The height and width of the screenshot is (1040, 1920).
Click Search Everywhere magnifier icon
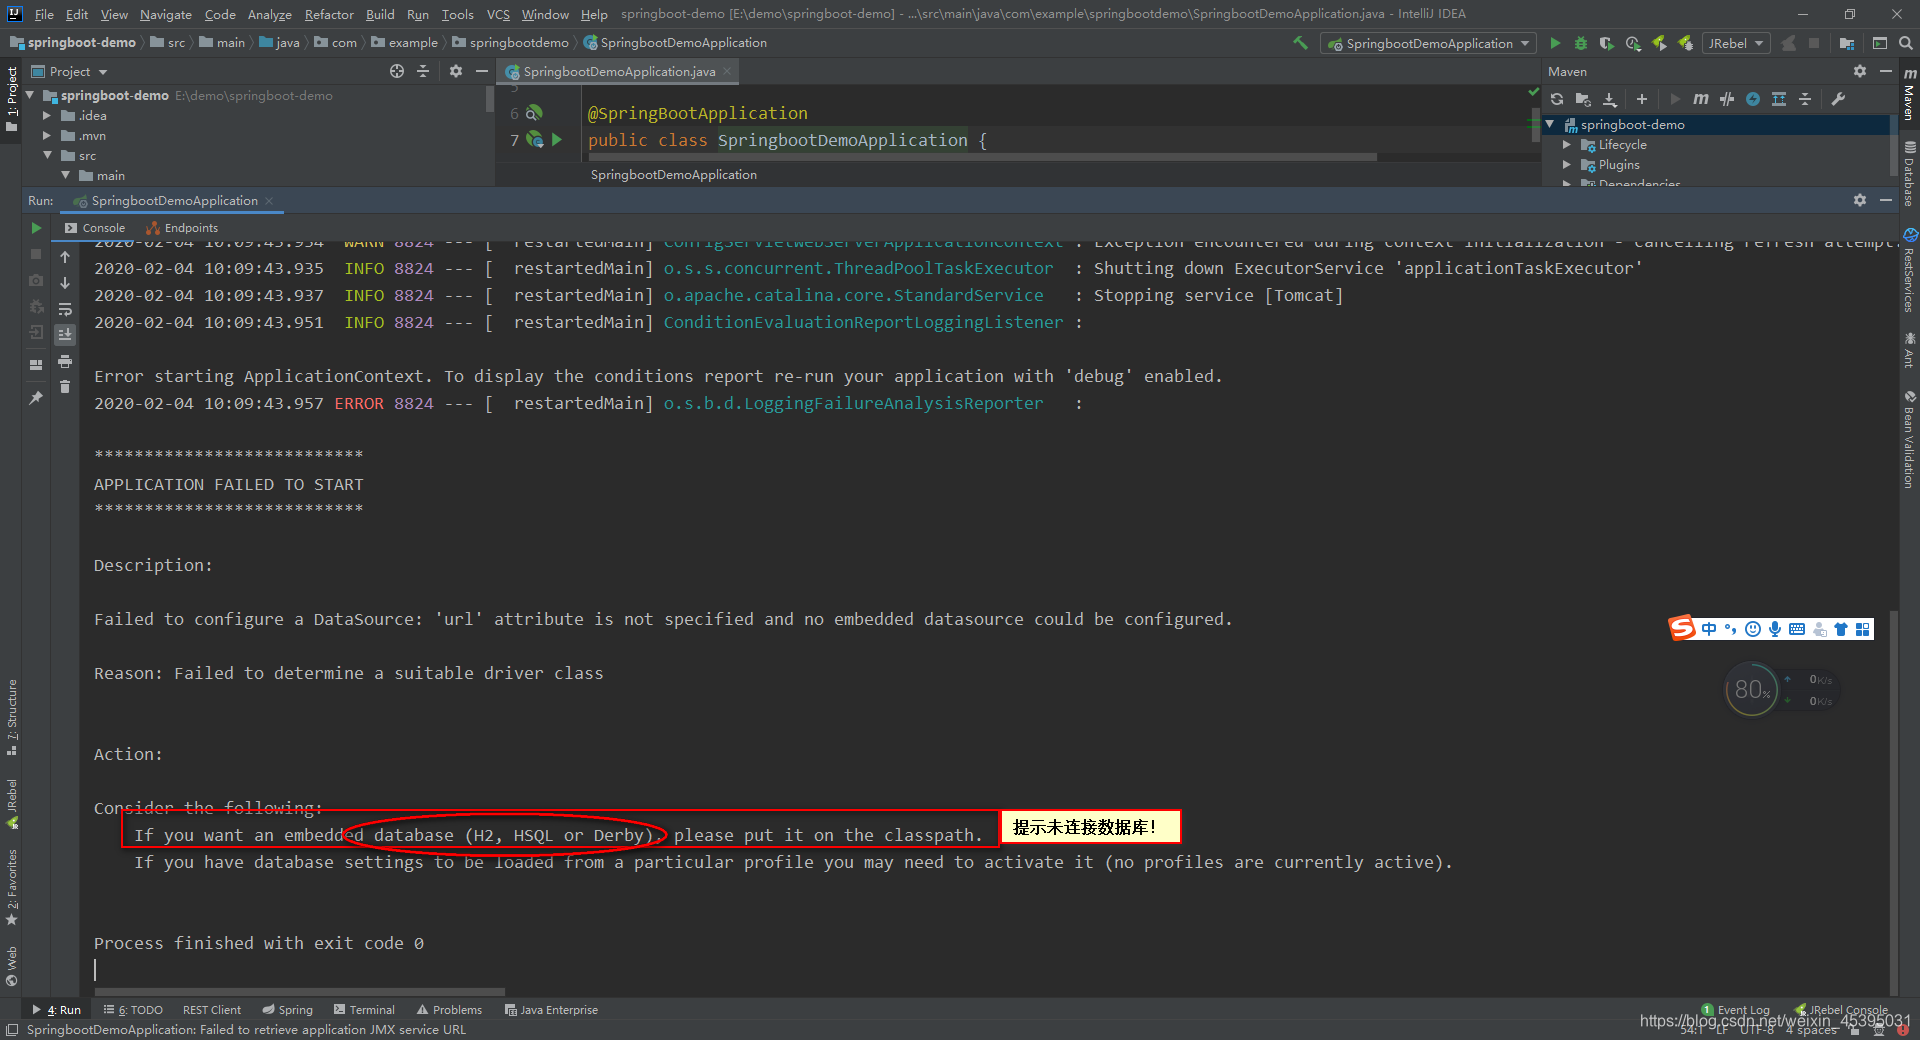[1905, 43]
